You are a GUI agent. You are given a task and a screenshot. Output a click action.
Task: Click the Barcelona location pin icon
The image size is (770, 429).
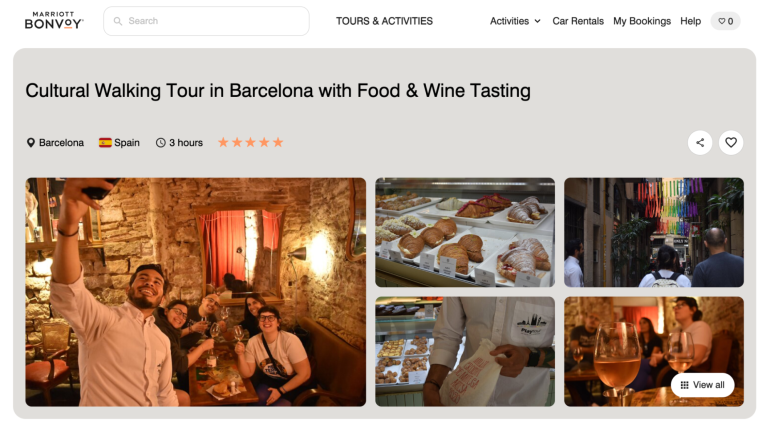[31, 143]
